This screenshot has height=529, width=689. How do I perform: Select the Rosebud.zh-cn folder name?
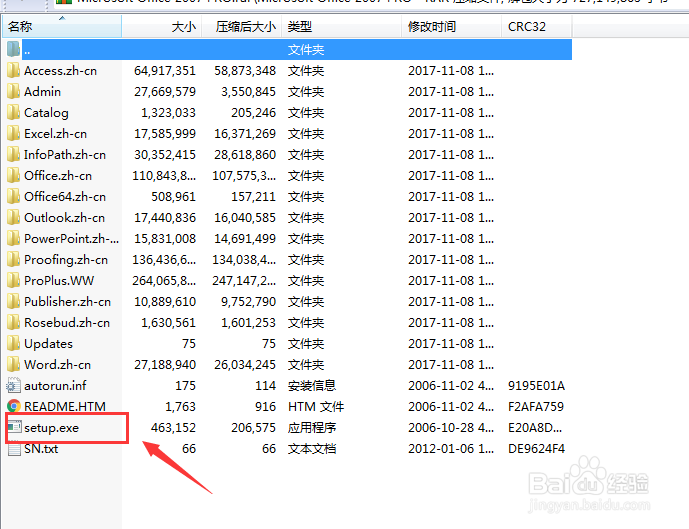tap(67, 323)
